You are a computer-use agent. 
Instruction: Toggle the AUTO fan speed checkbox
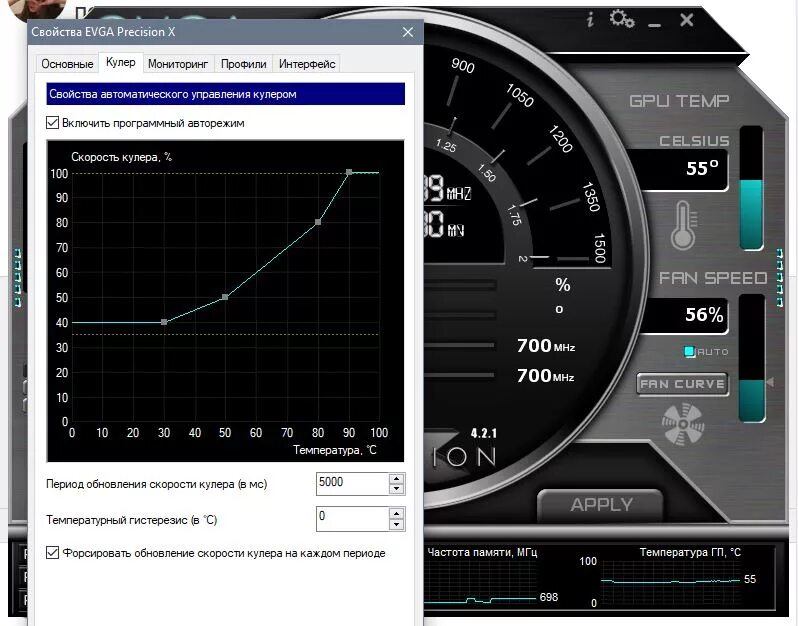click(690, 352)
